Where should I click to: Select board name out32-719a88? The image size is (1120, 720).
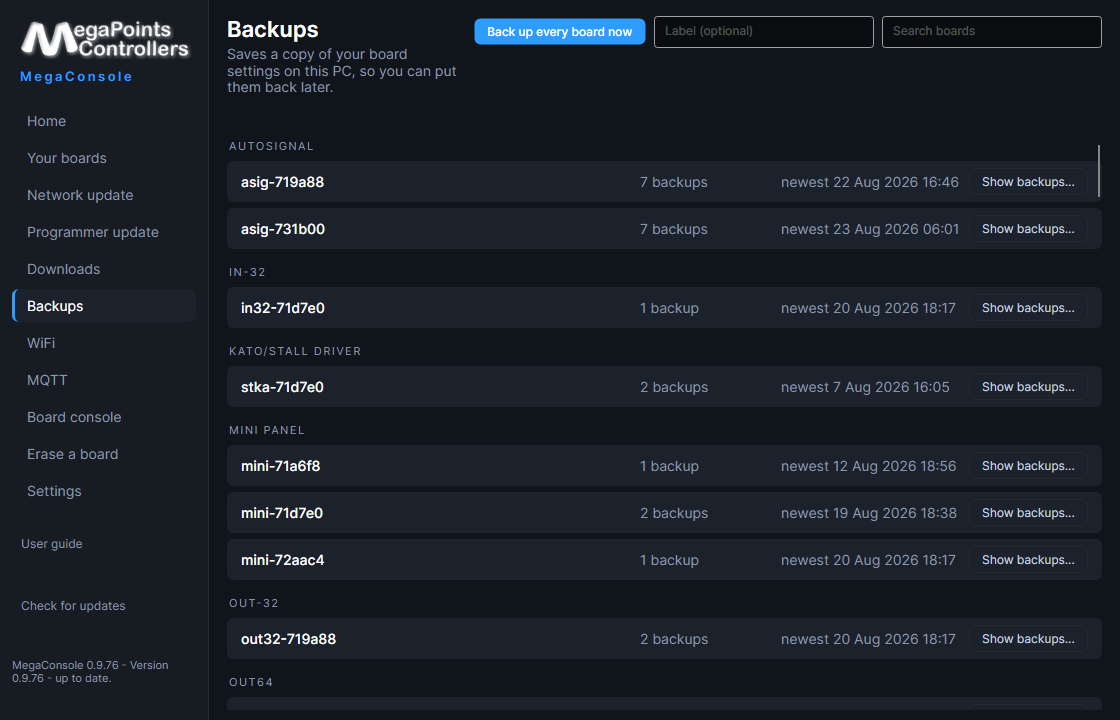click(289, 639)
